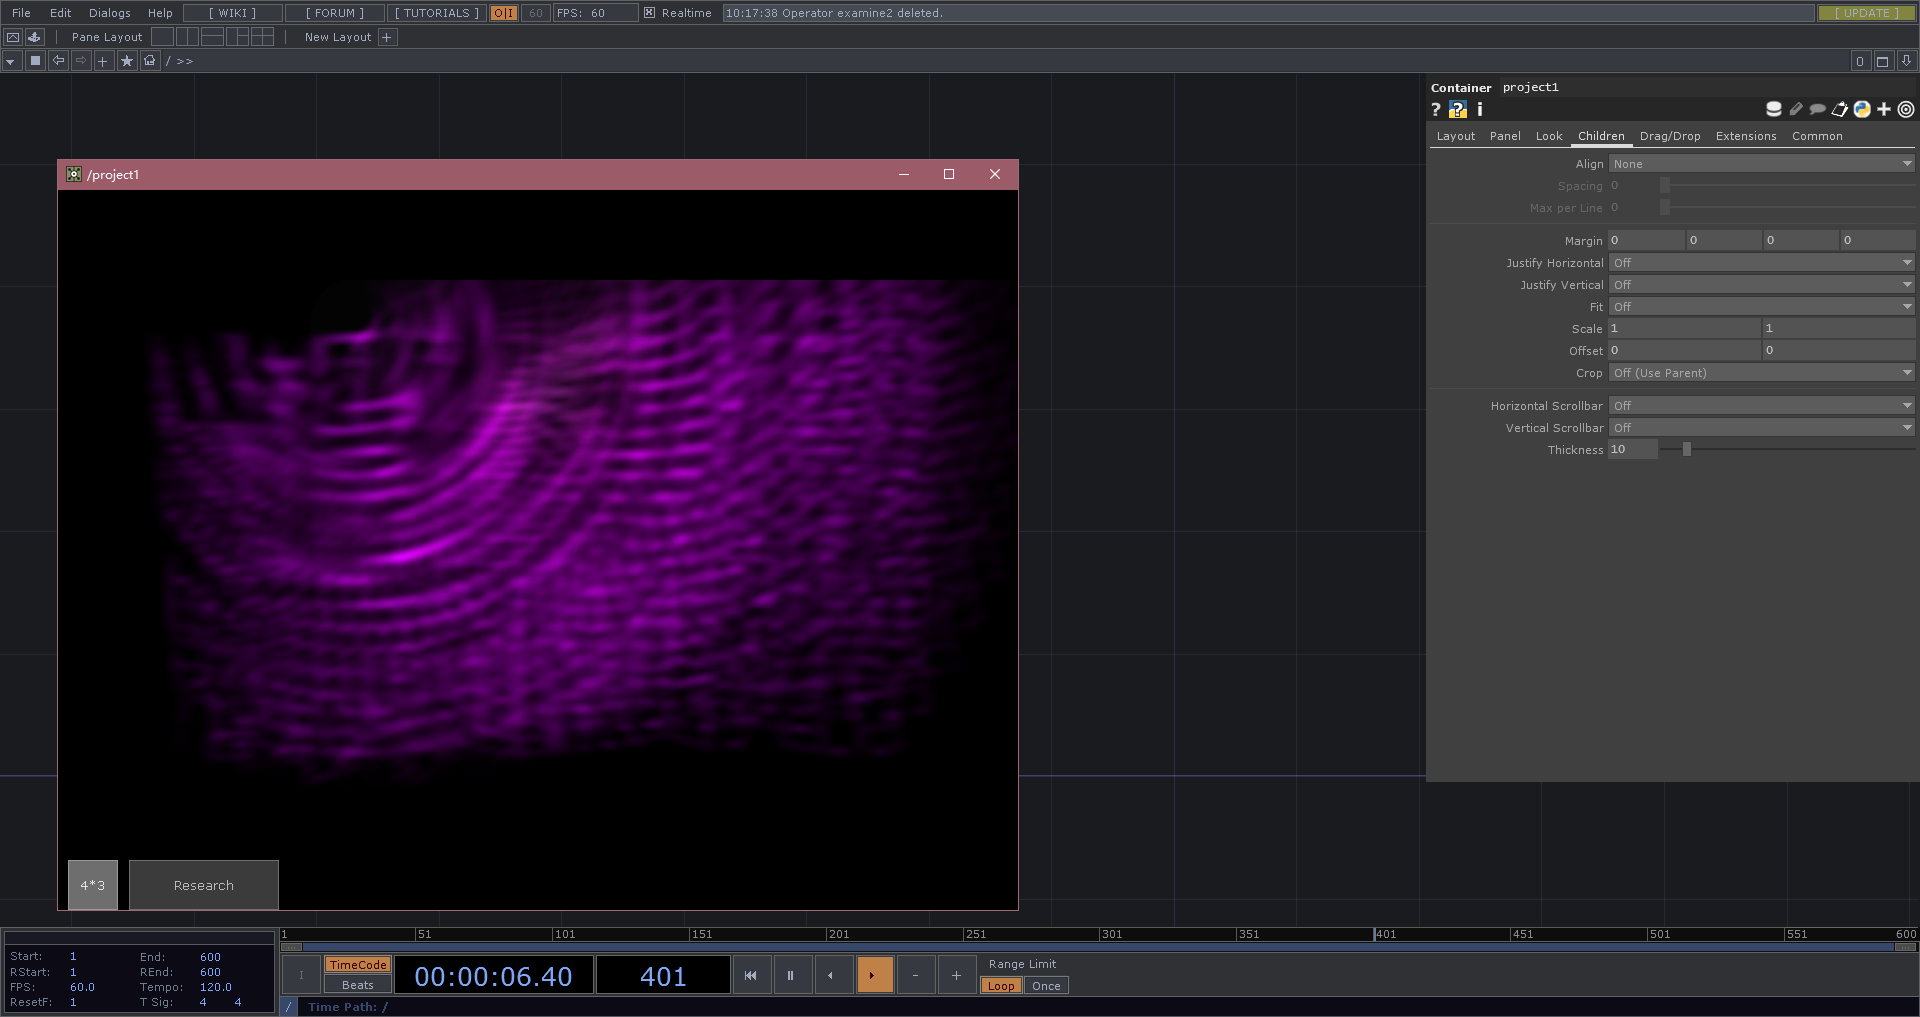Open the Python language icon in parameter panel
The height and width of the screenshot is (1017, 1920).
pos(1862,109)
